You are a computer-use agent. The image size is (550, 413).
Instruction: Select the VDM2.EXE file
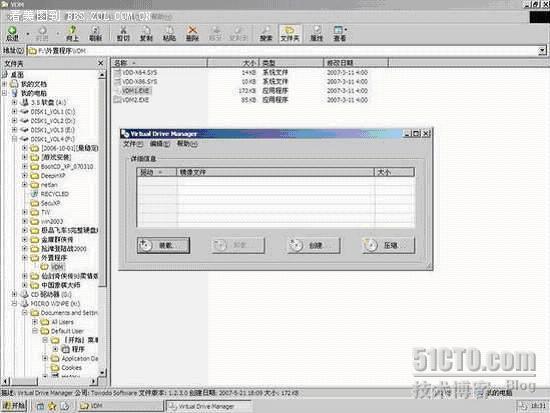point(132,100)
